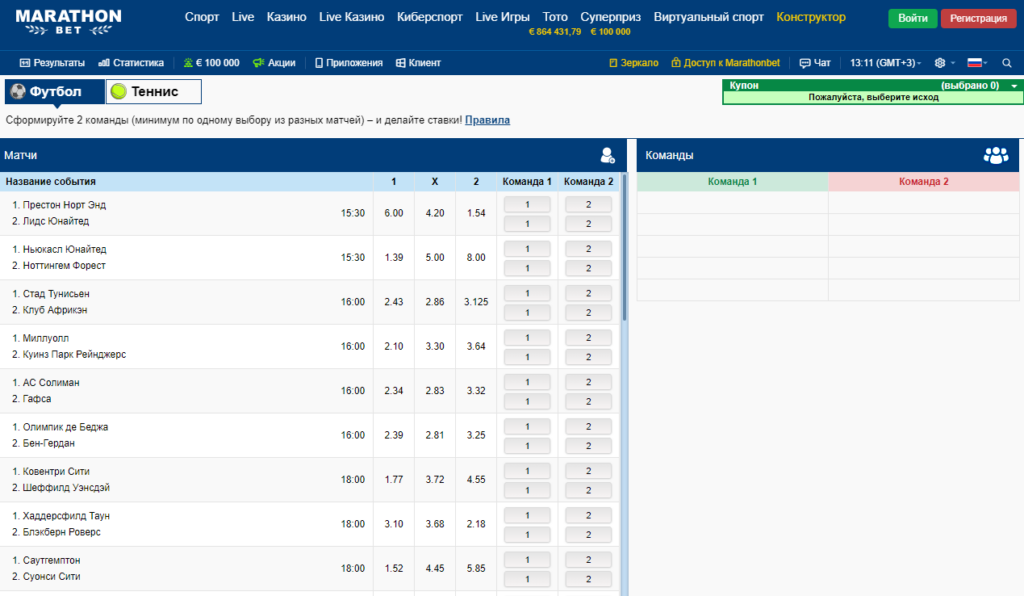Open the Тото menu item

click(555, 17)
